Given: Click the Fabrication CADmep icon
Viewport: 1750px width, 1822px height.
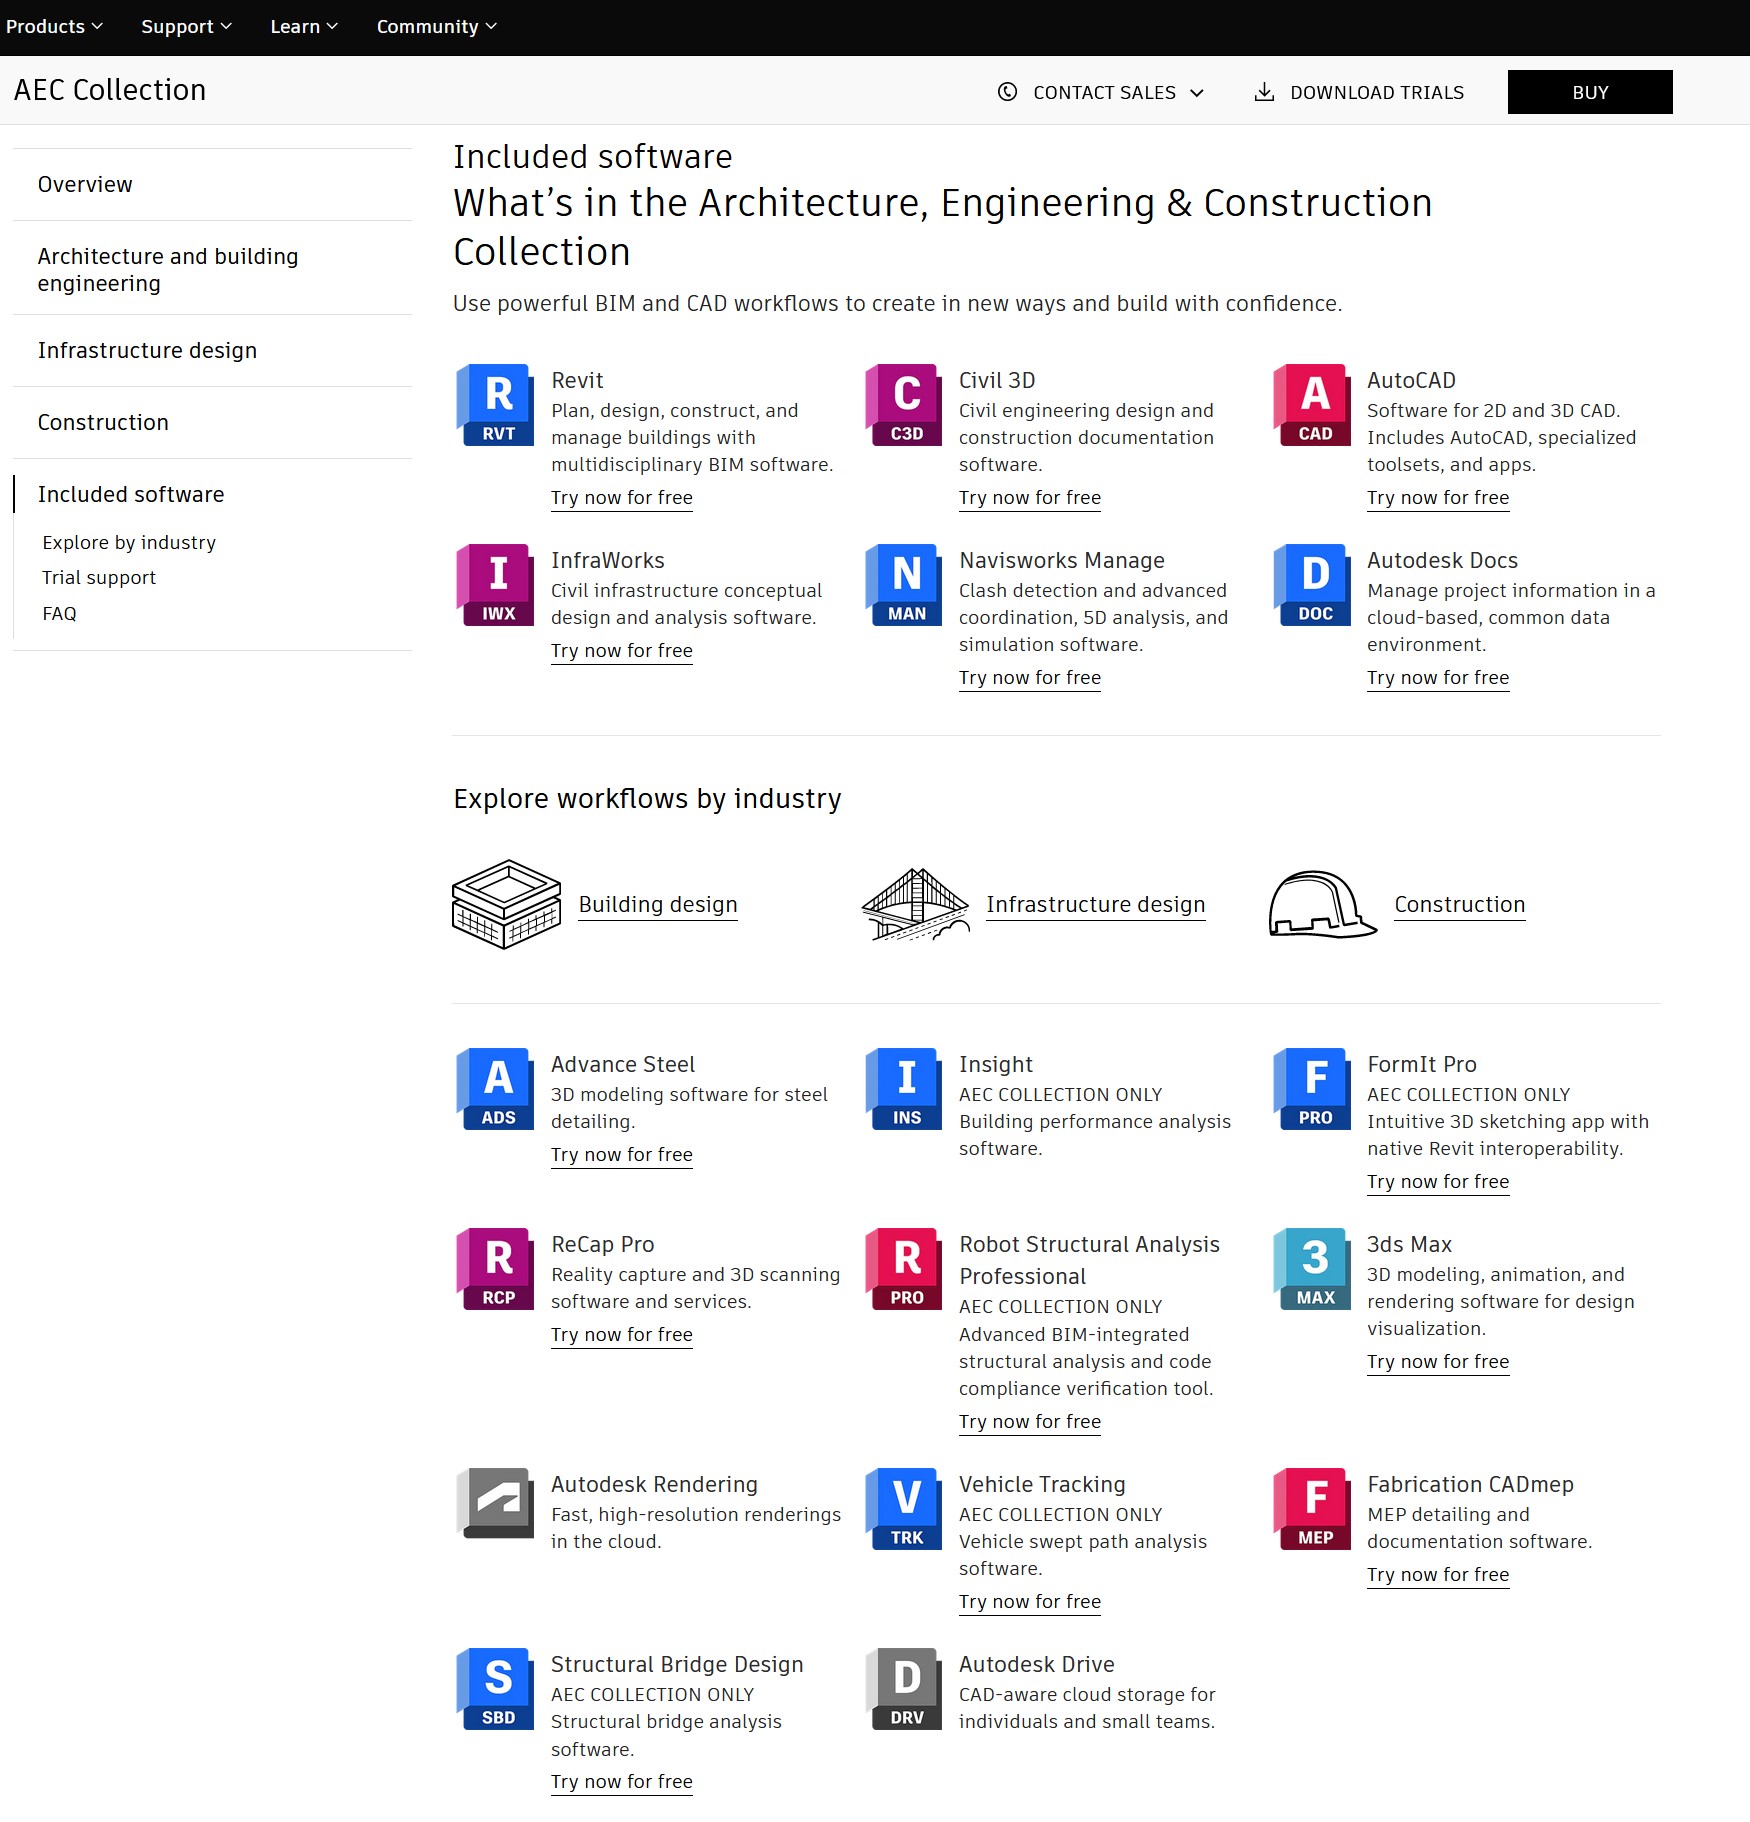Looking at the screenshot, I should 1311,1509.
